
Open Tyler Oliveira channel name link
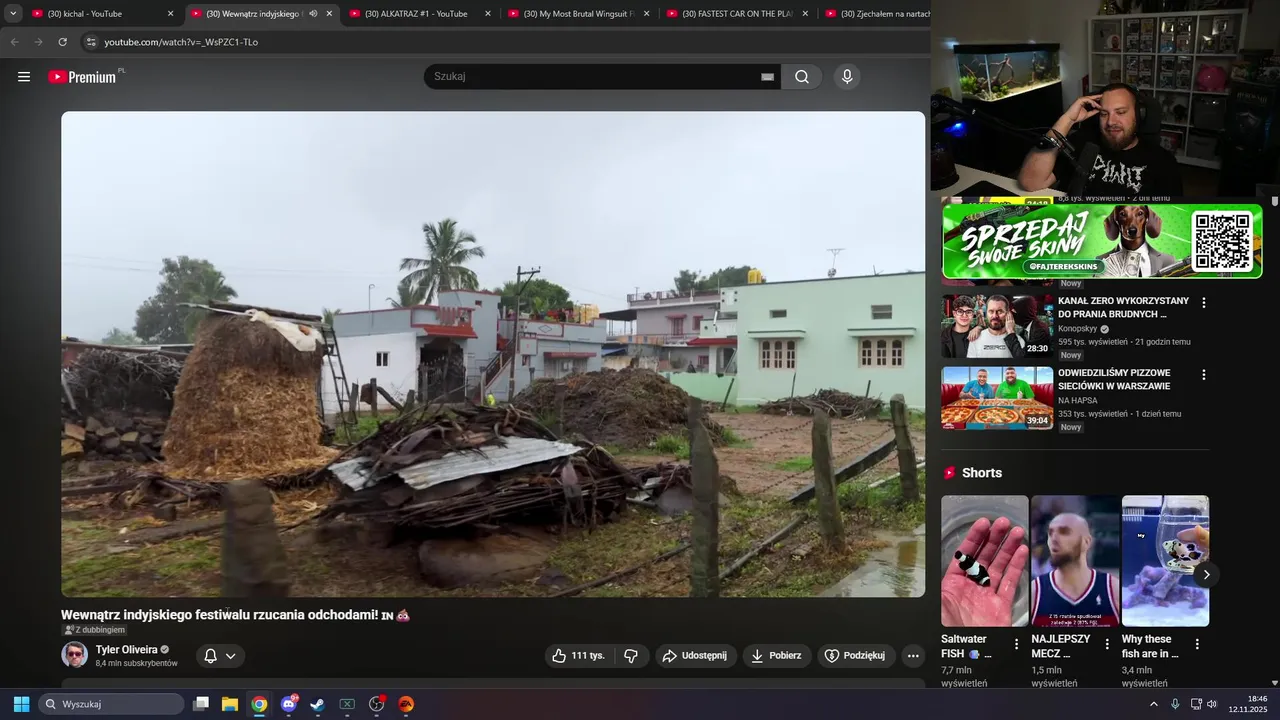point(127,649)
